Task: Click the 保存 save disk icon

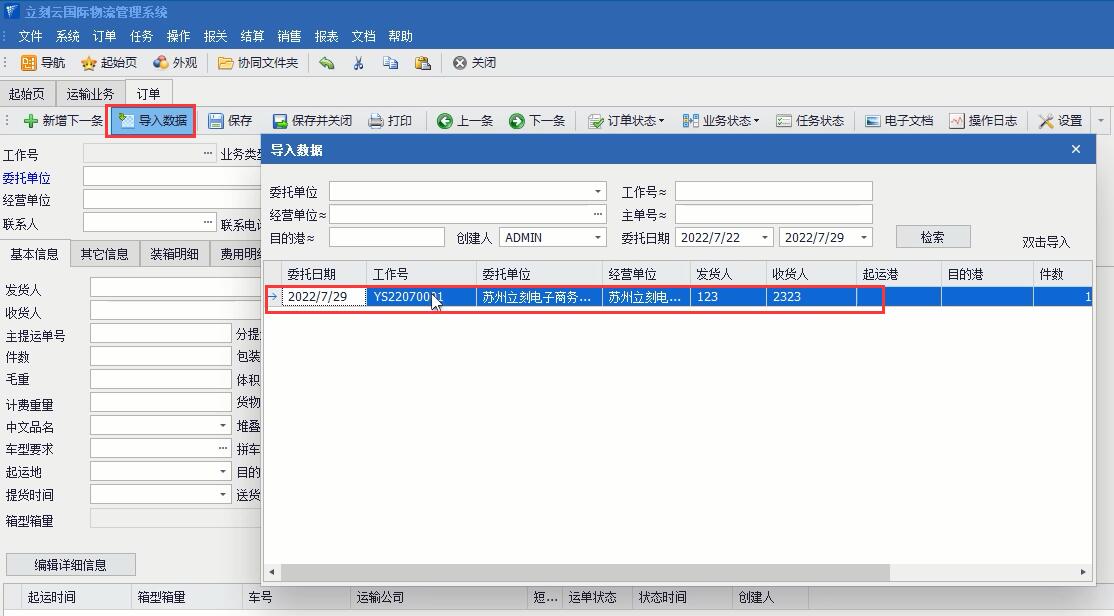Action: 217,121
